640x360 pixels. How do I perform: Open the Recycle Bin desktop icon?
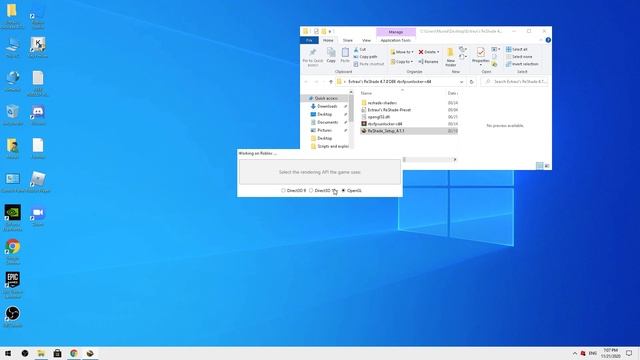point(13,115)
